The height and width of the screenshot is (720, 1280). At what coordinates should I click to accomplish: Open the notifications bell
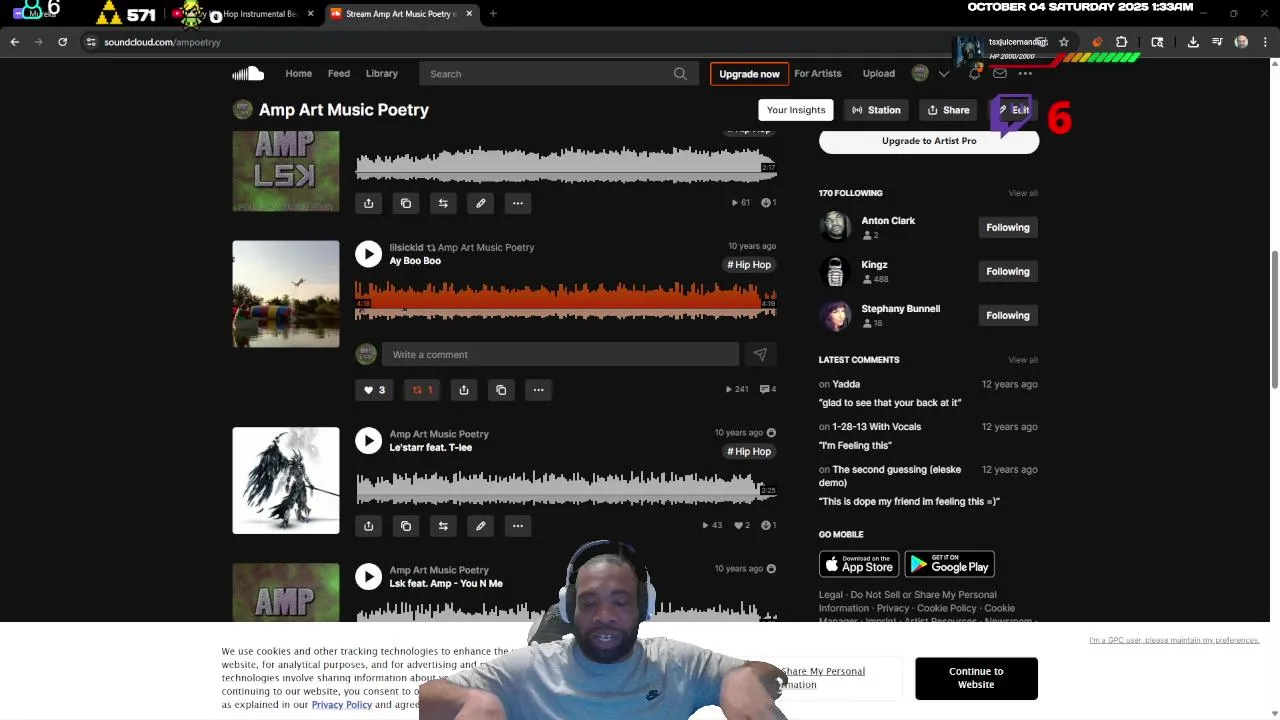(x=974, y=73)
